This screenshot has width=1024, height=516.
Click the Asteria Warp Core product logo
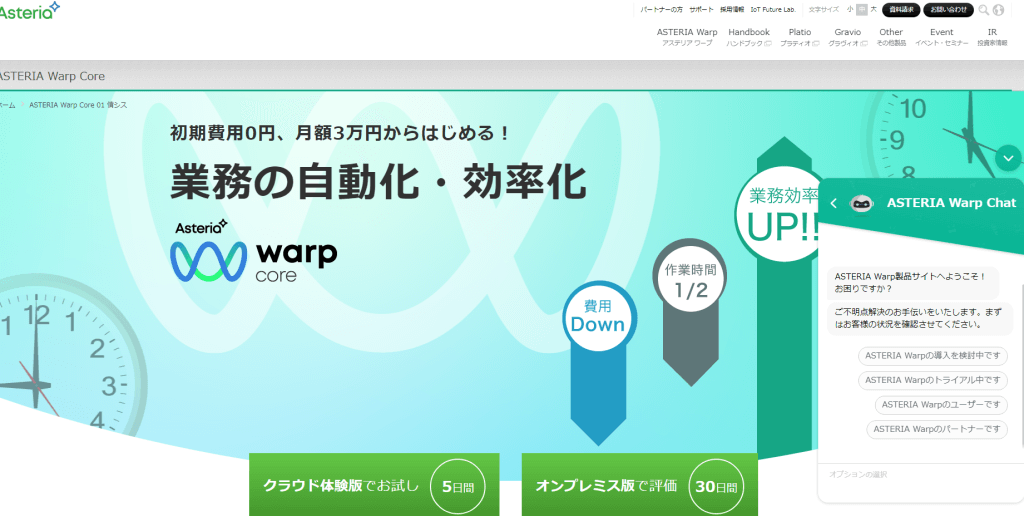[x=253, y=251]
